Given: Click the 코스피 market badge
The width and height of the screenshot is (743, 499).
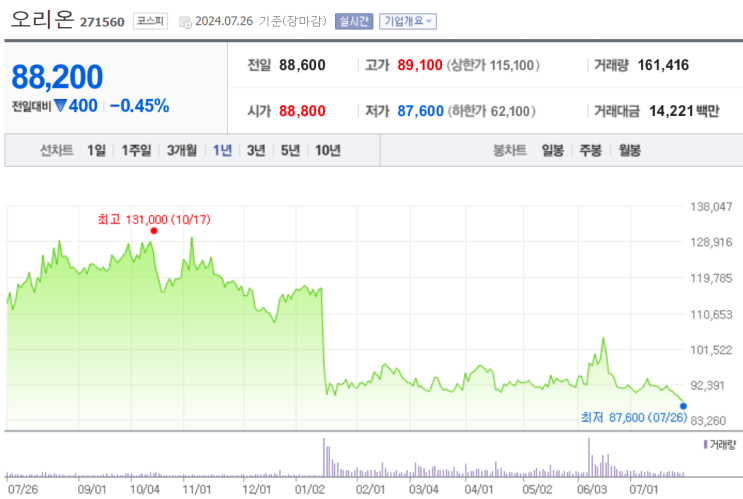Looking at the screenshot, I should point(150,21).
